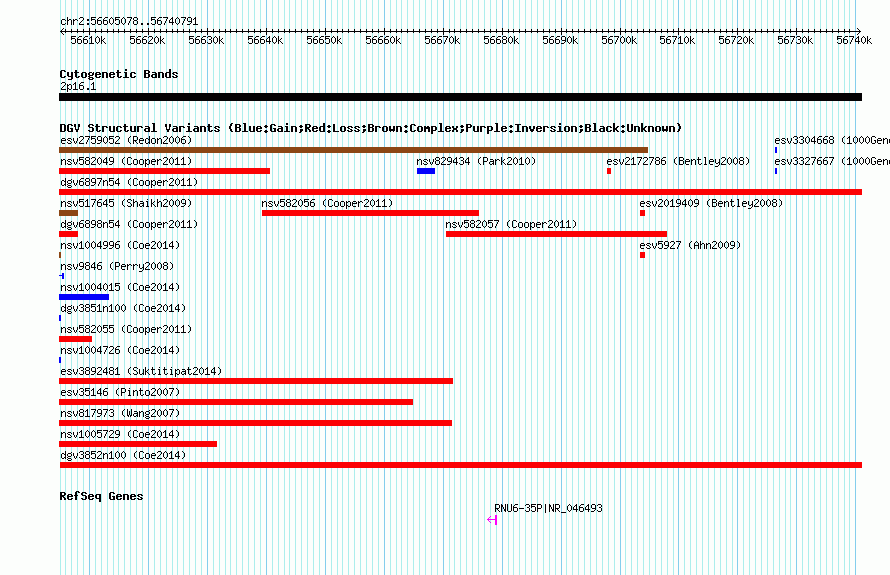This screenshot has width=890, height=575.
Task: Click the nsv1004015 blue gain bar
Action: click(84, 297)
